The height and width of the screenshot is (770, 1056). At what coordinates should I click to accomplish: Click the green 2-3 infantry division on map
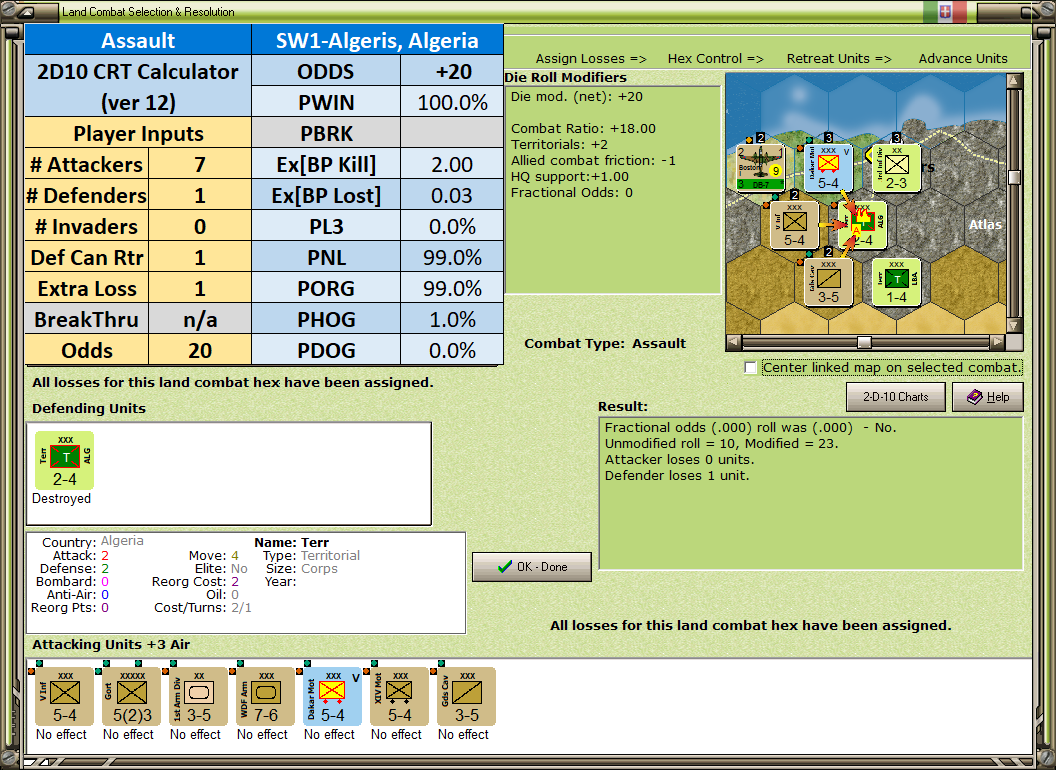point(896,168)
